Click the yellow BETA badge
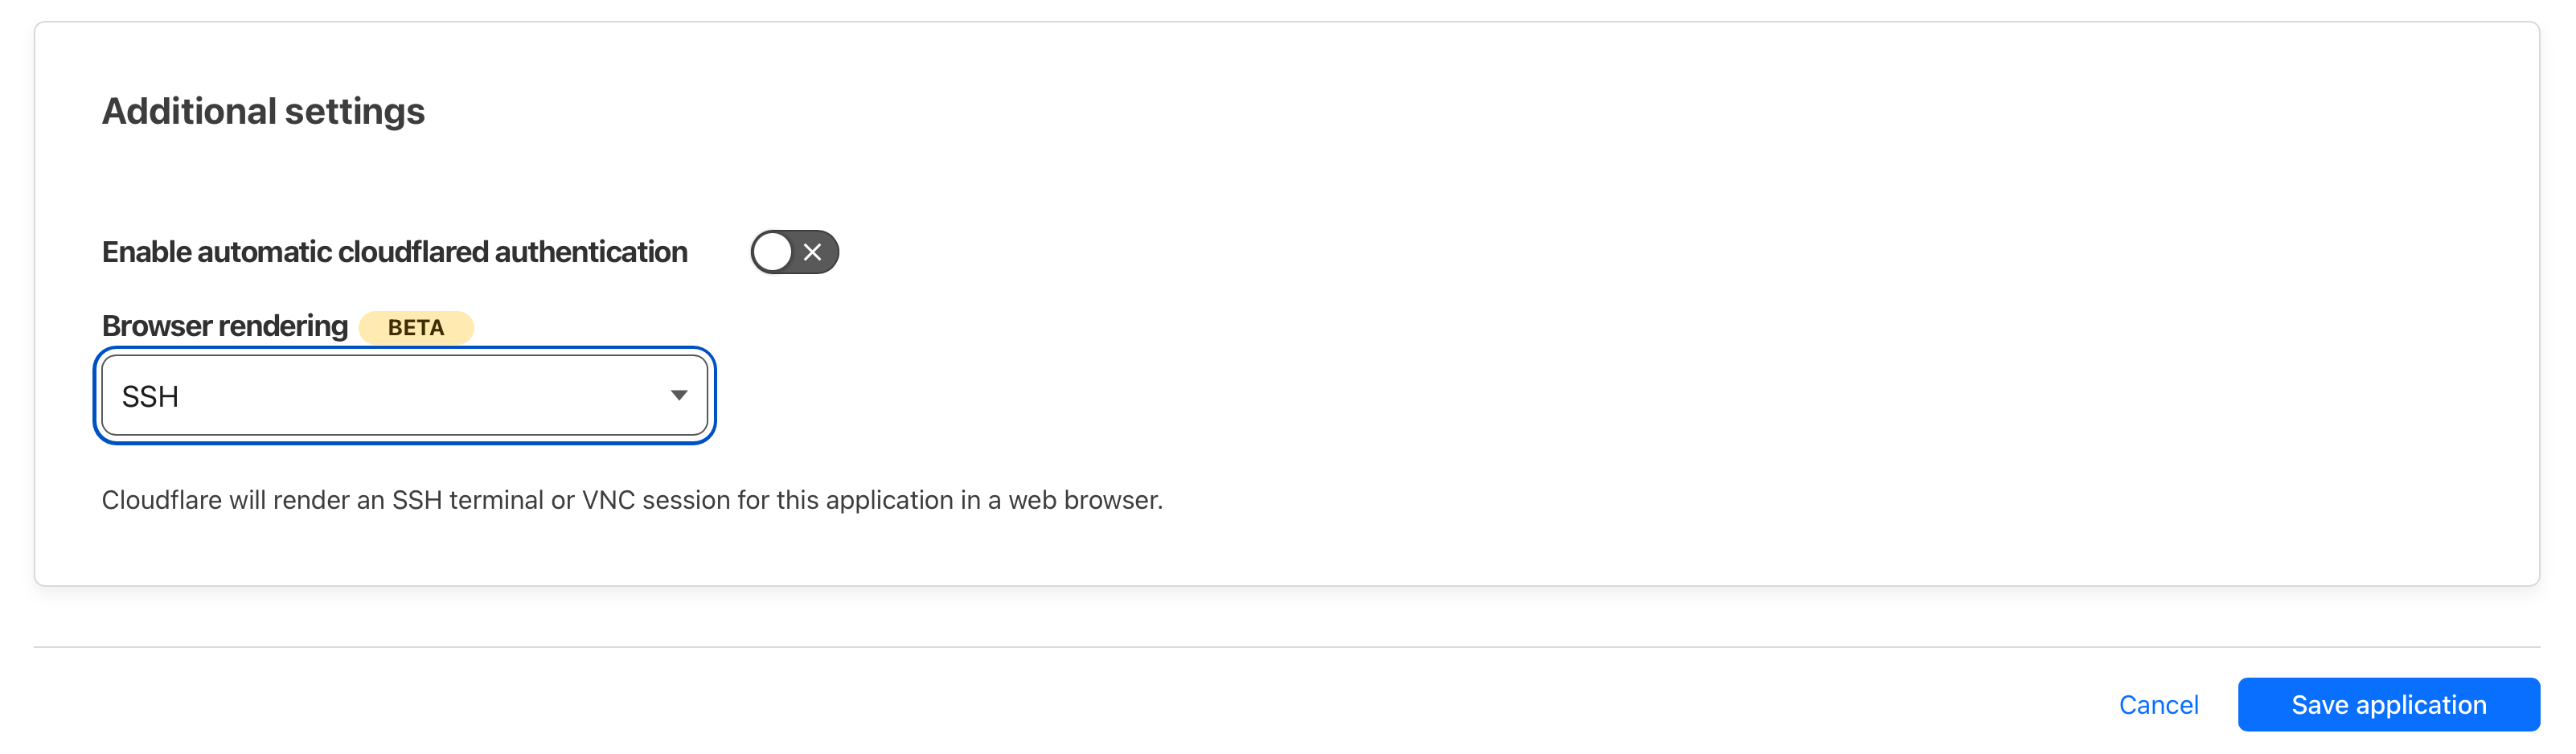 (416, 328)
